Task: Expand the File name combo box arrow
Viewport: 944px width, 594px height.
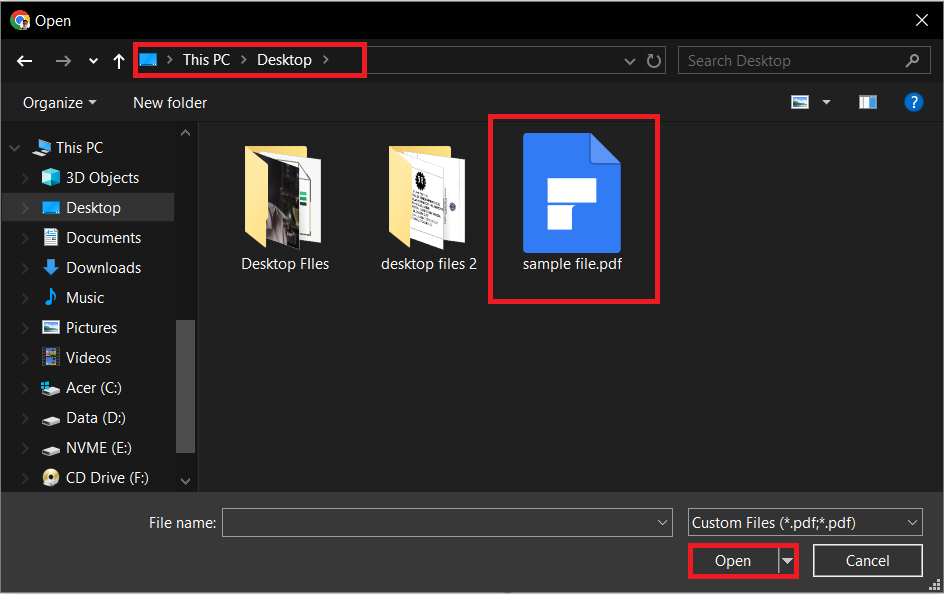Action: 661,522
